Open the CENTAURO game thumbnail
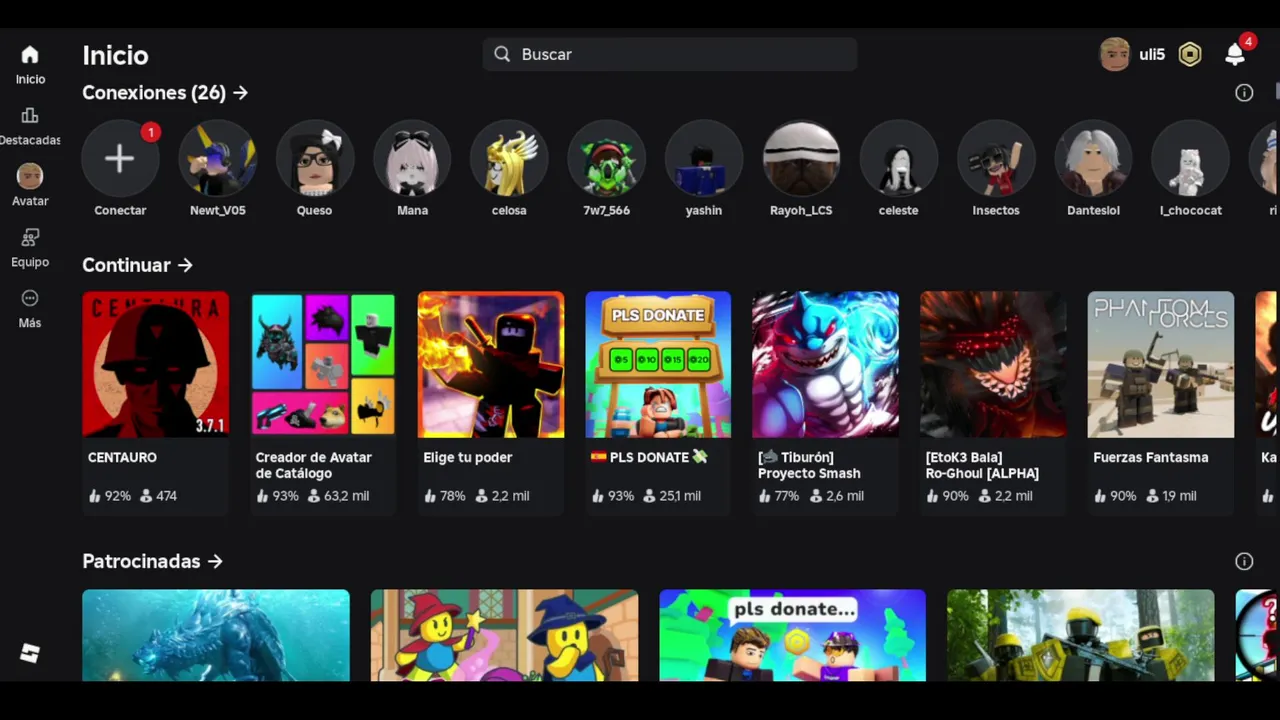Screen dimensions: 1280x720 tap(155, 365)
